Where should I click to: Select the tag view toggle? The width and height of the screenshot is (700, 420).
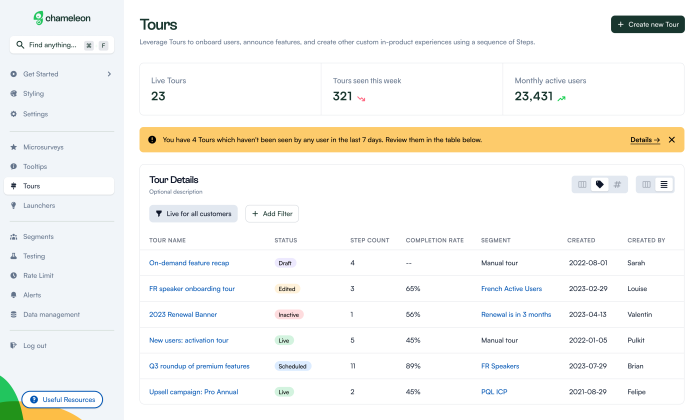pos(600,184)
